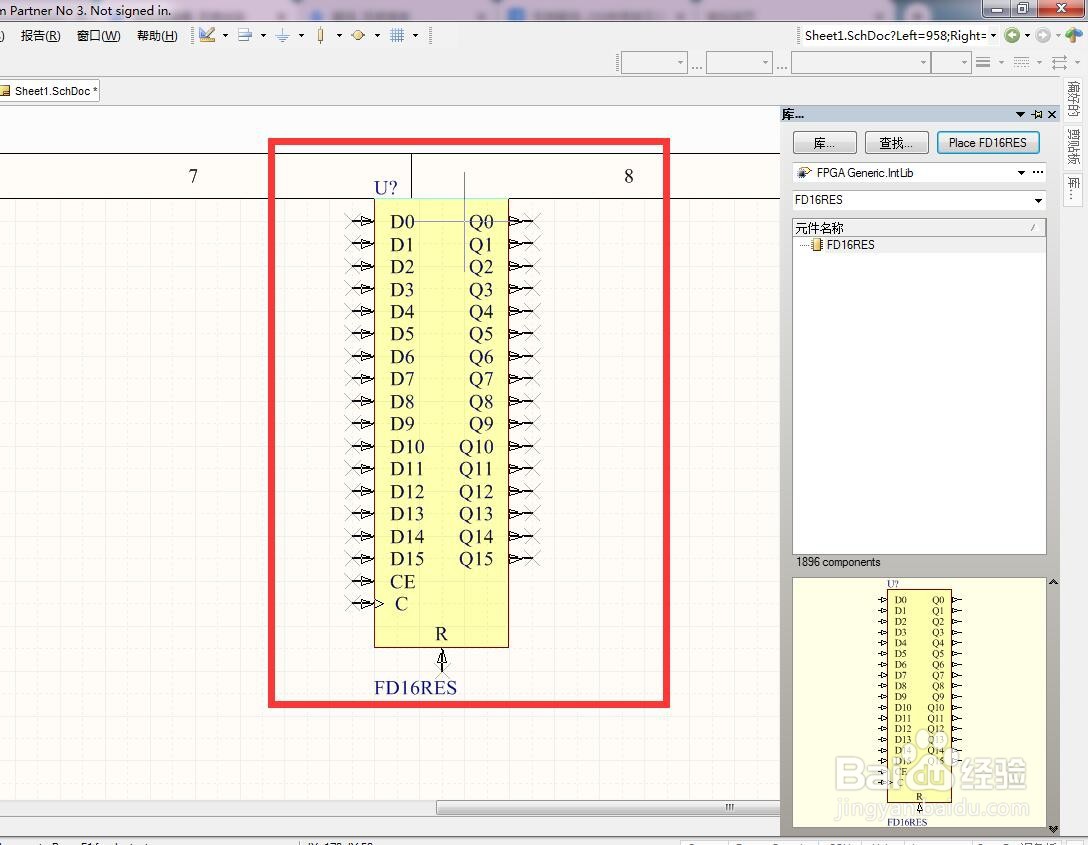Click the Sheet1.SchDoc address field
Image resolution: width=1088 pixels, height=845 pixels.
coord(894,35)
